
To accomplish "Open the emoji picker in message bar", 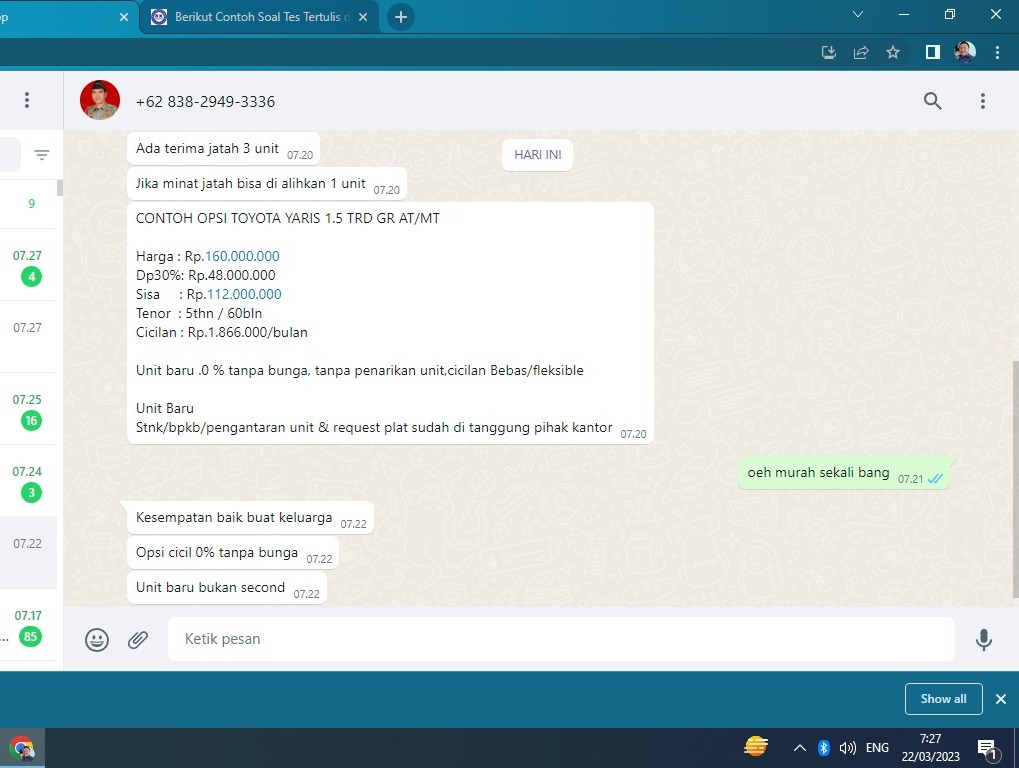I will (x=97, y=639).
